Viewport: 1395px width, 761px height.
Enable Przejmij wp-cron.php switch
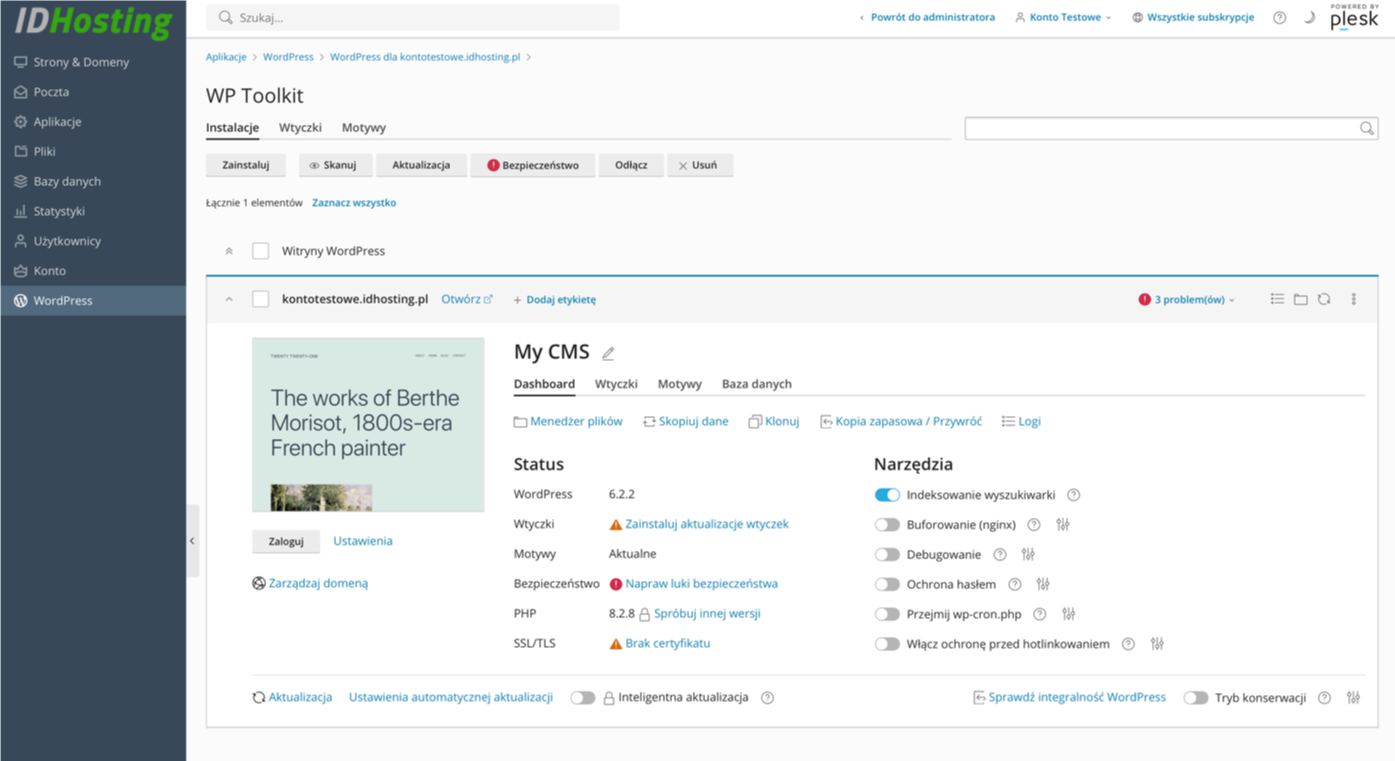tap(887, 614)
